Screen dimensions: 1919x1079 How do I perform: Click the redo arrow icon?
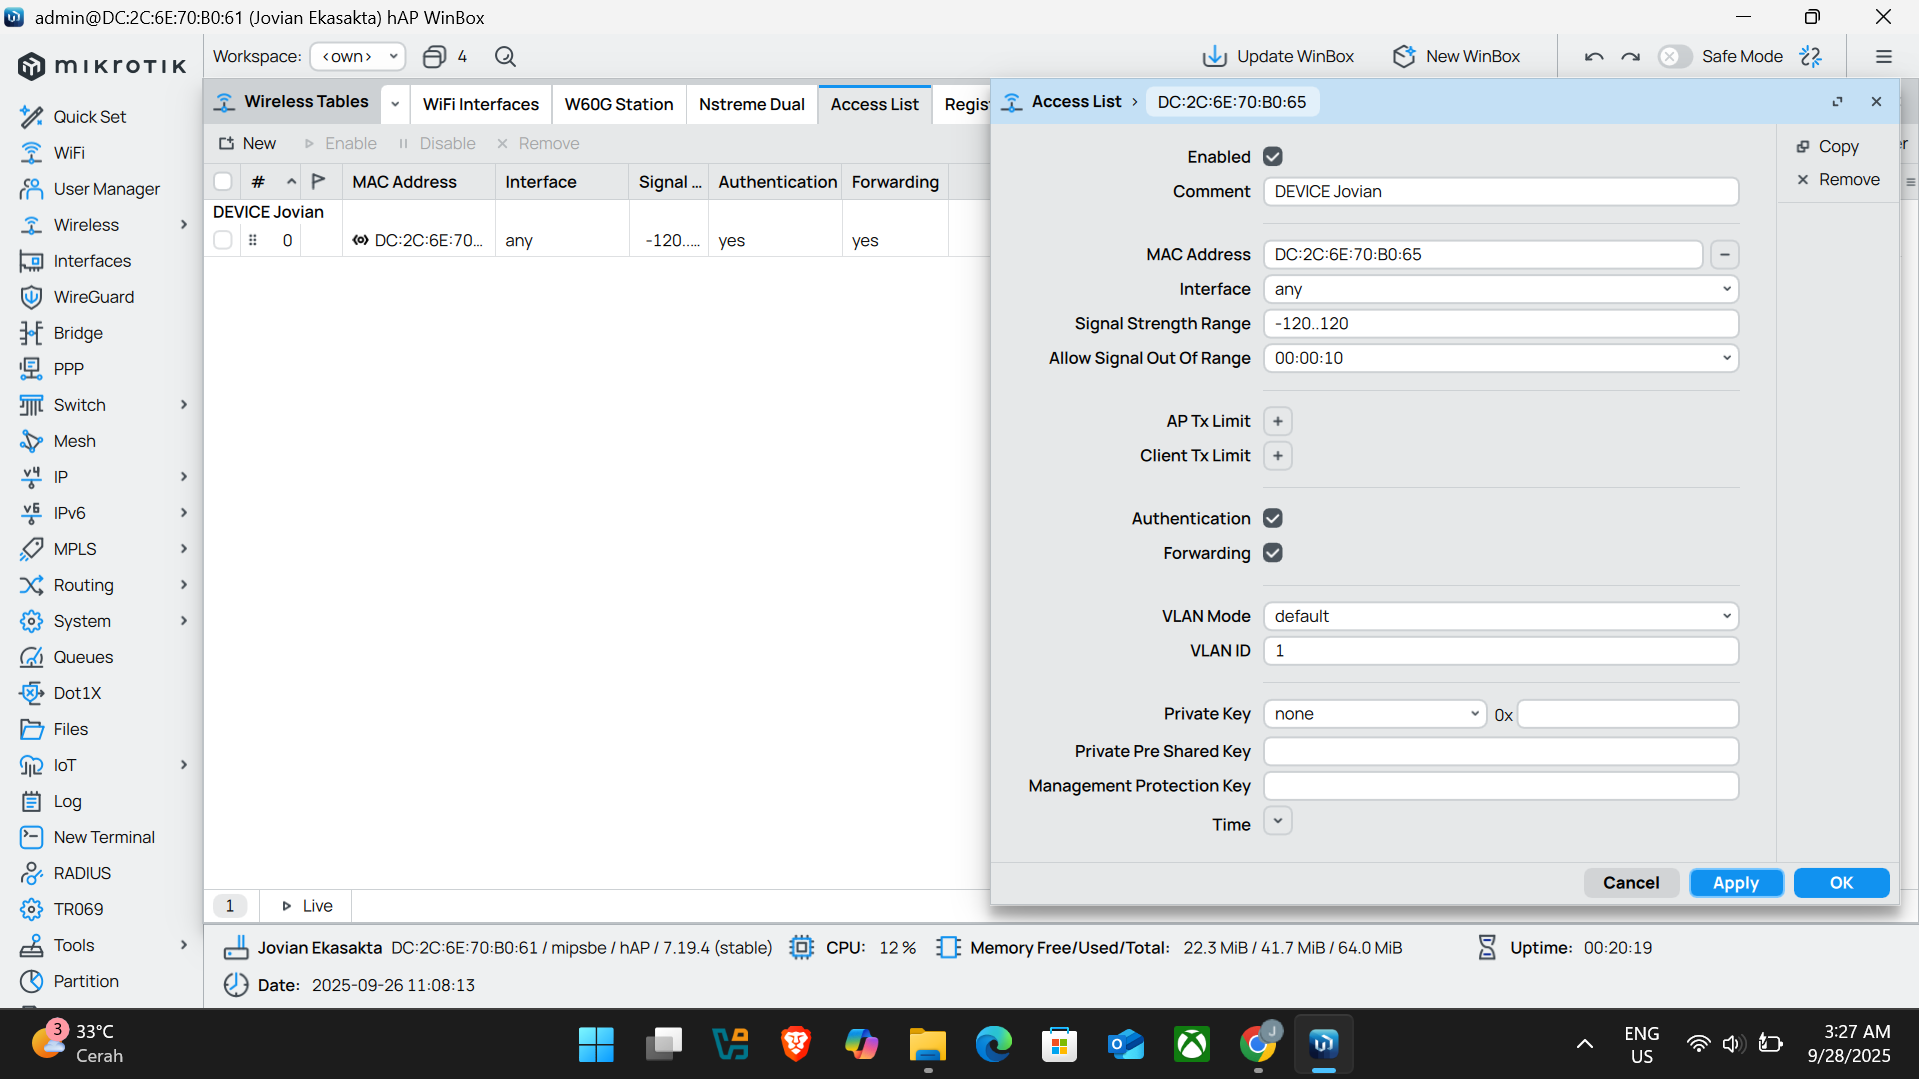(x=1631, y=57)
